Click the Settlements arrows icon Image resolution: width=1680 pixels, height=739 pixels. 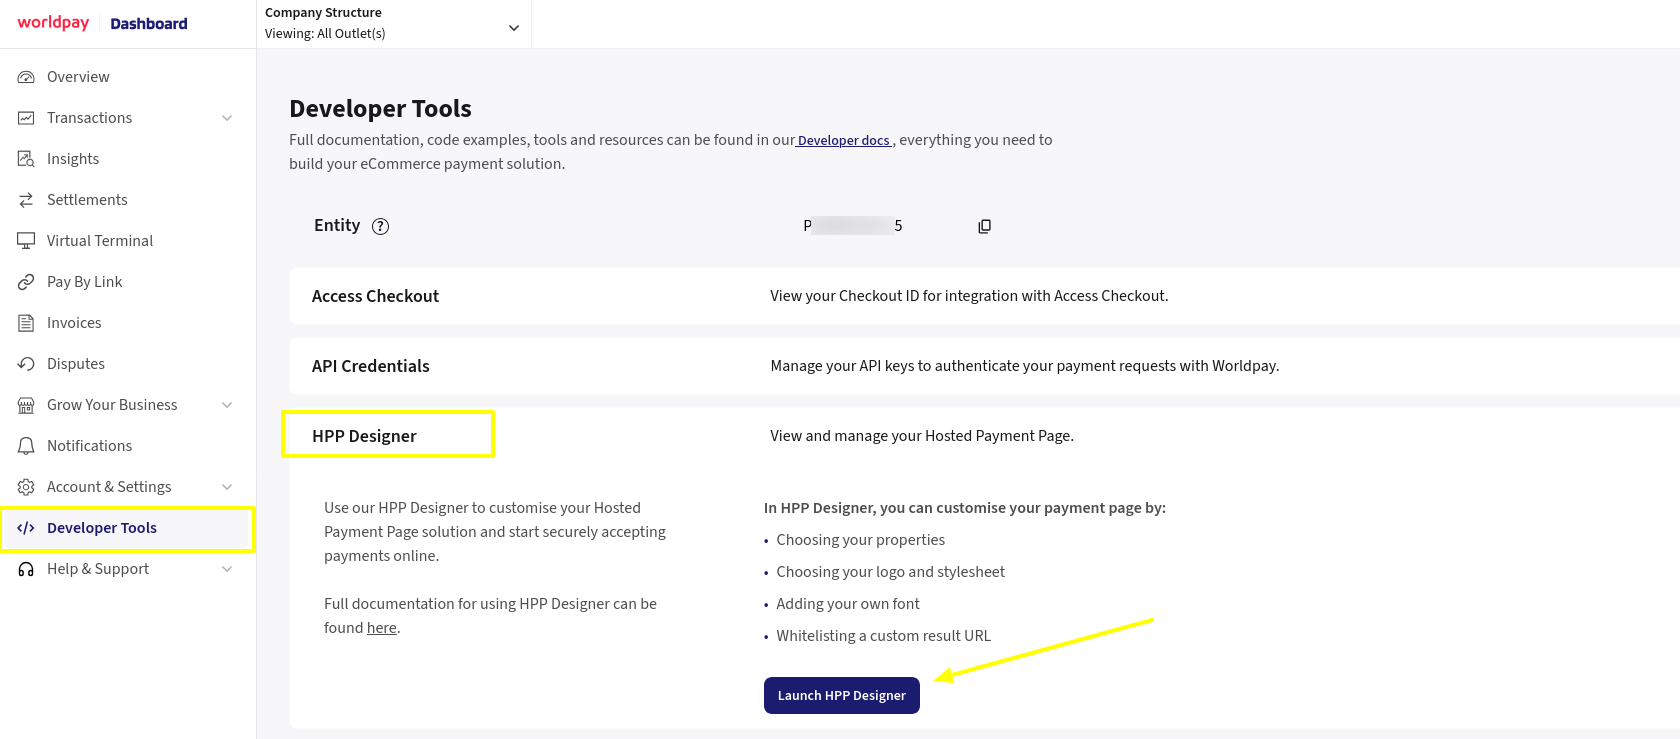click(x=28, y=199)
